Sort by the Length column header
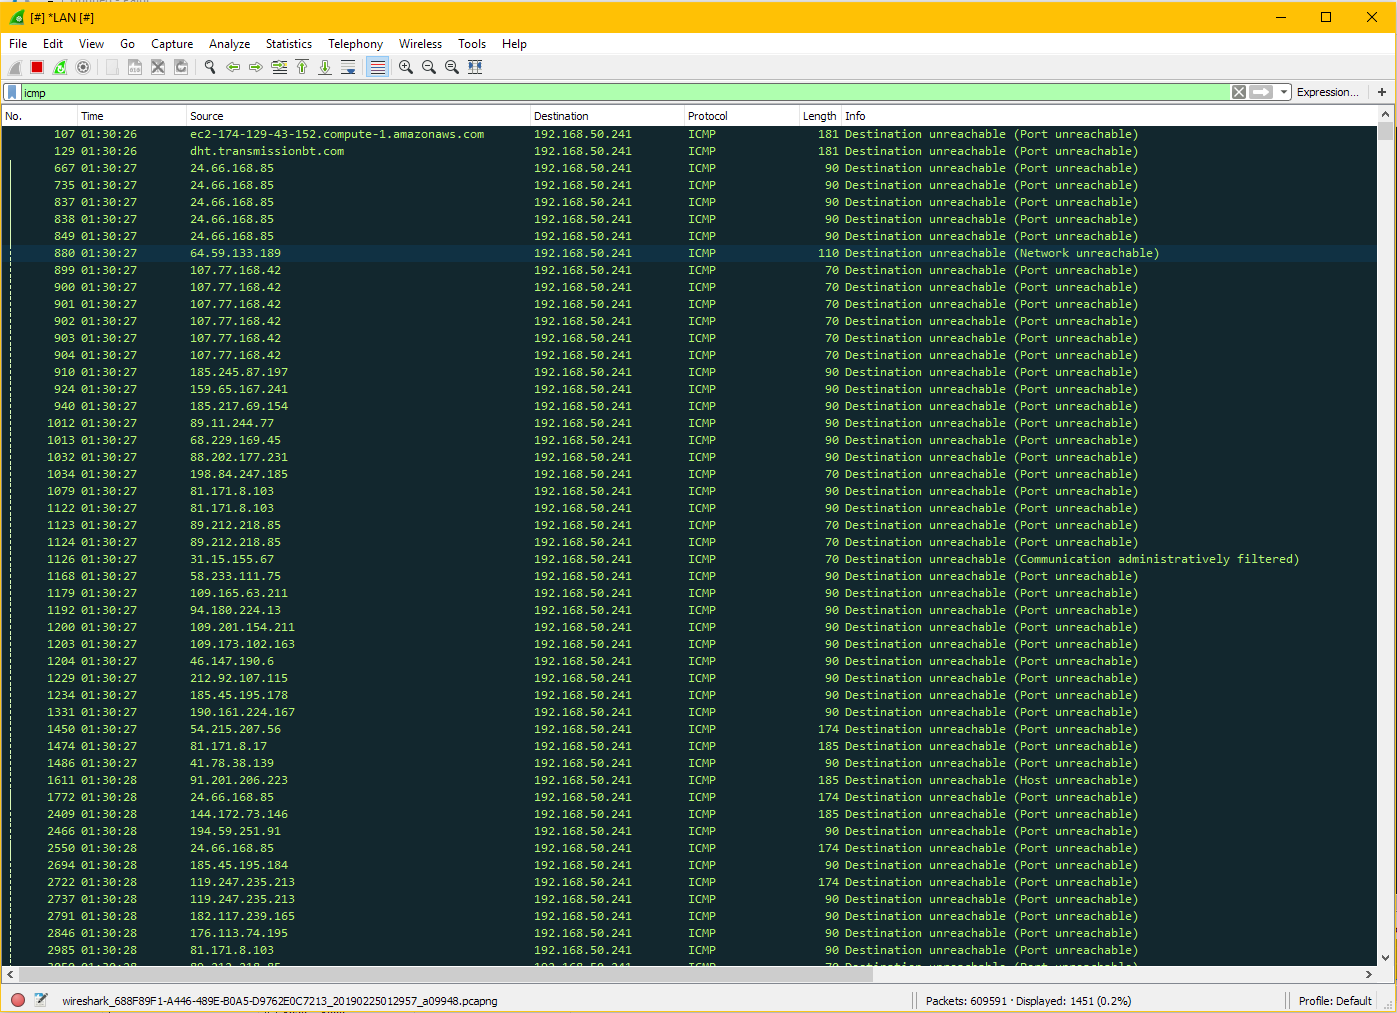The height and width of the screenshot is (1013, 1397). point(820,116)
